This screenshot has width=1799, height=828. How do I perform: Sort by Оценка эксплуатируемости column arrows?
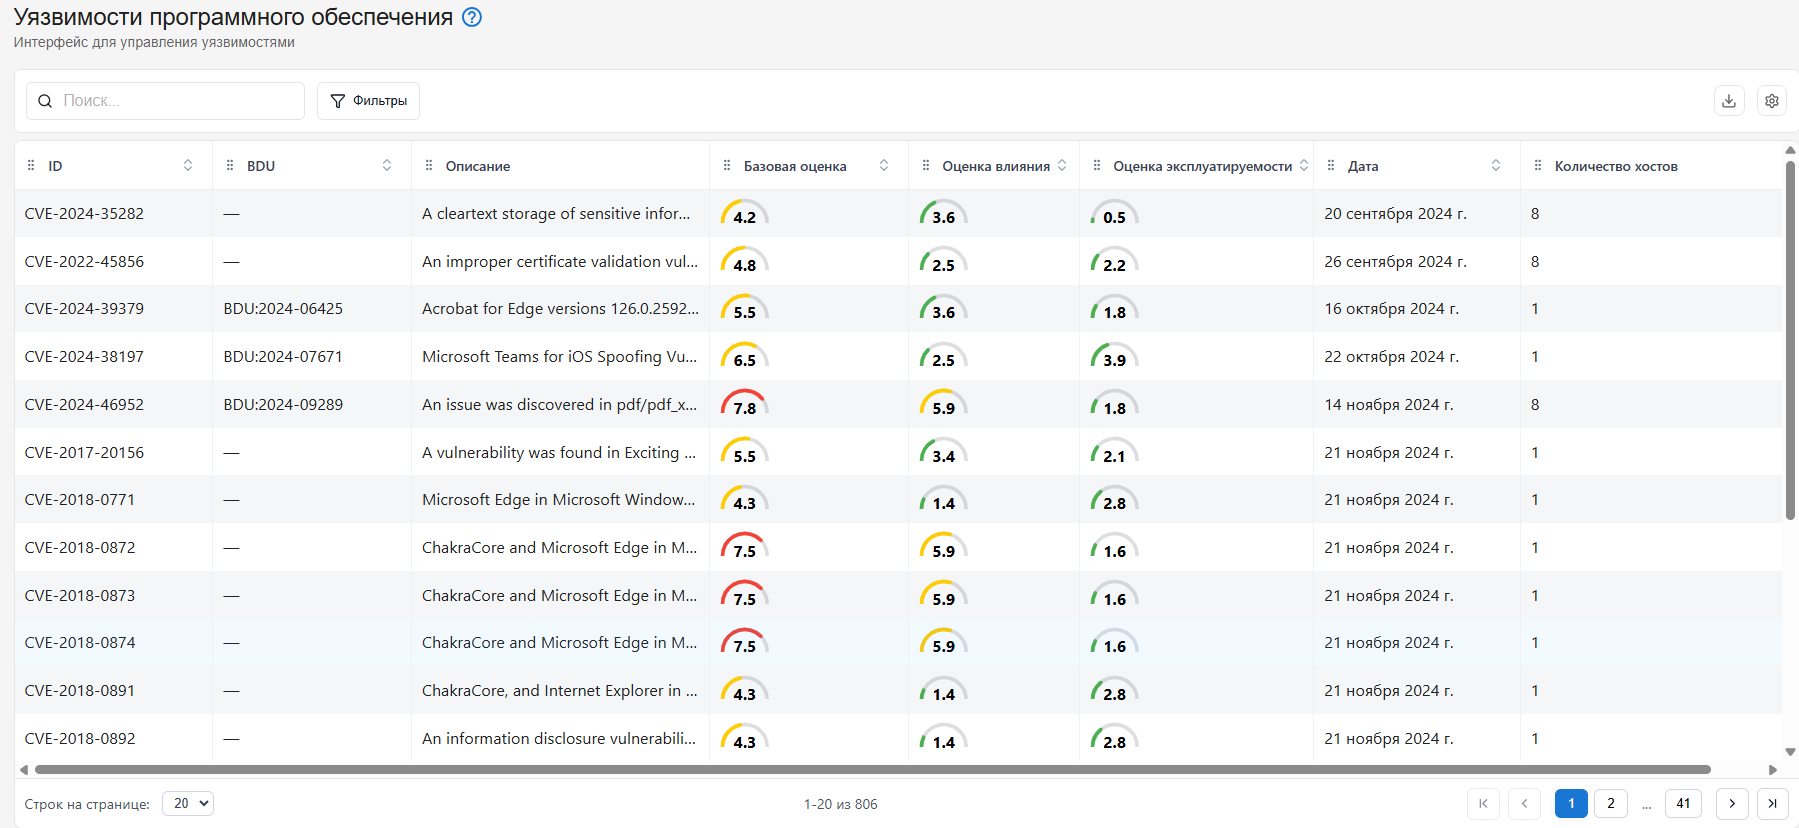[1304, 166]
